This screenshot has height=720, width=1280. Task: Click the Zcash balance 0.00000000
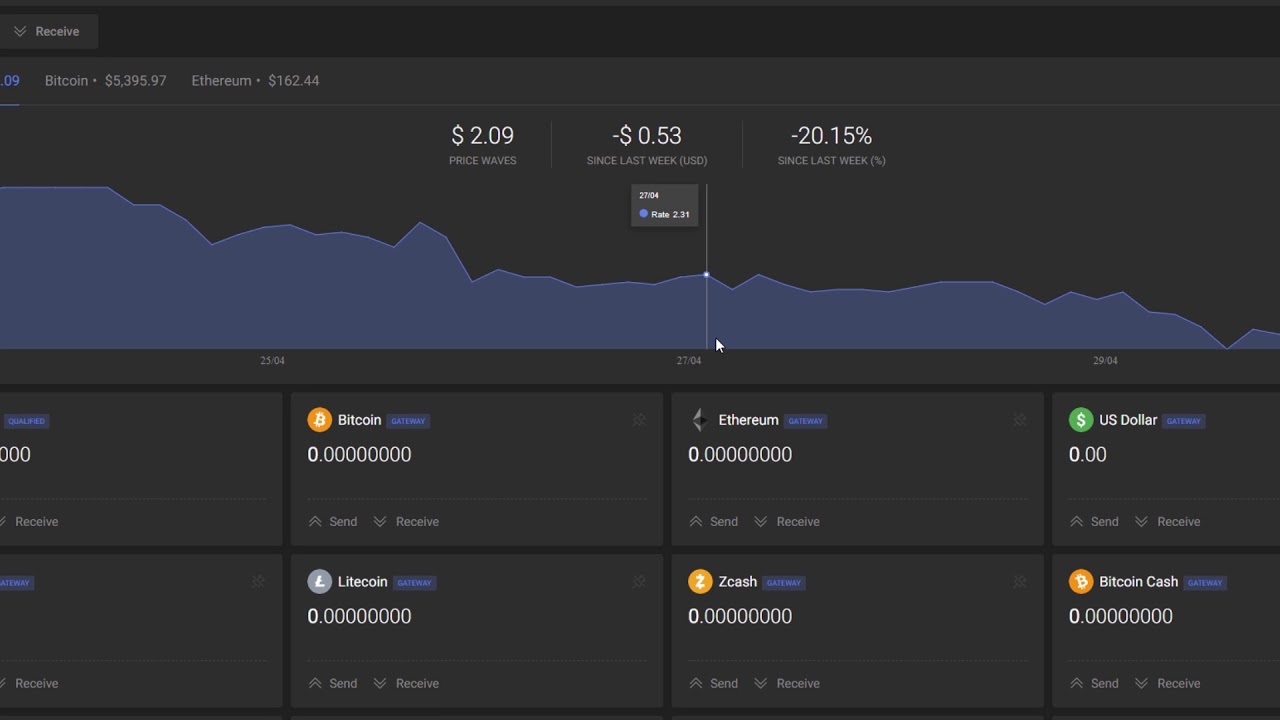(x=740, y=617)
